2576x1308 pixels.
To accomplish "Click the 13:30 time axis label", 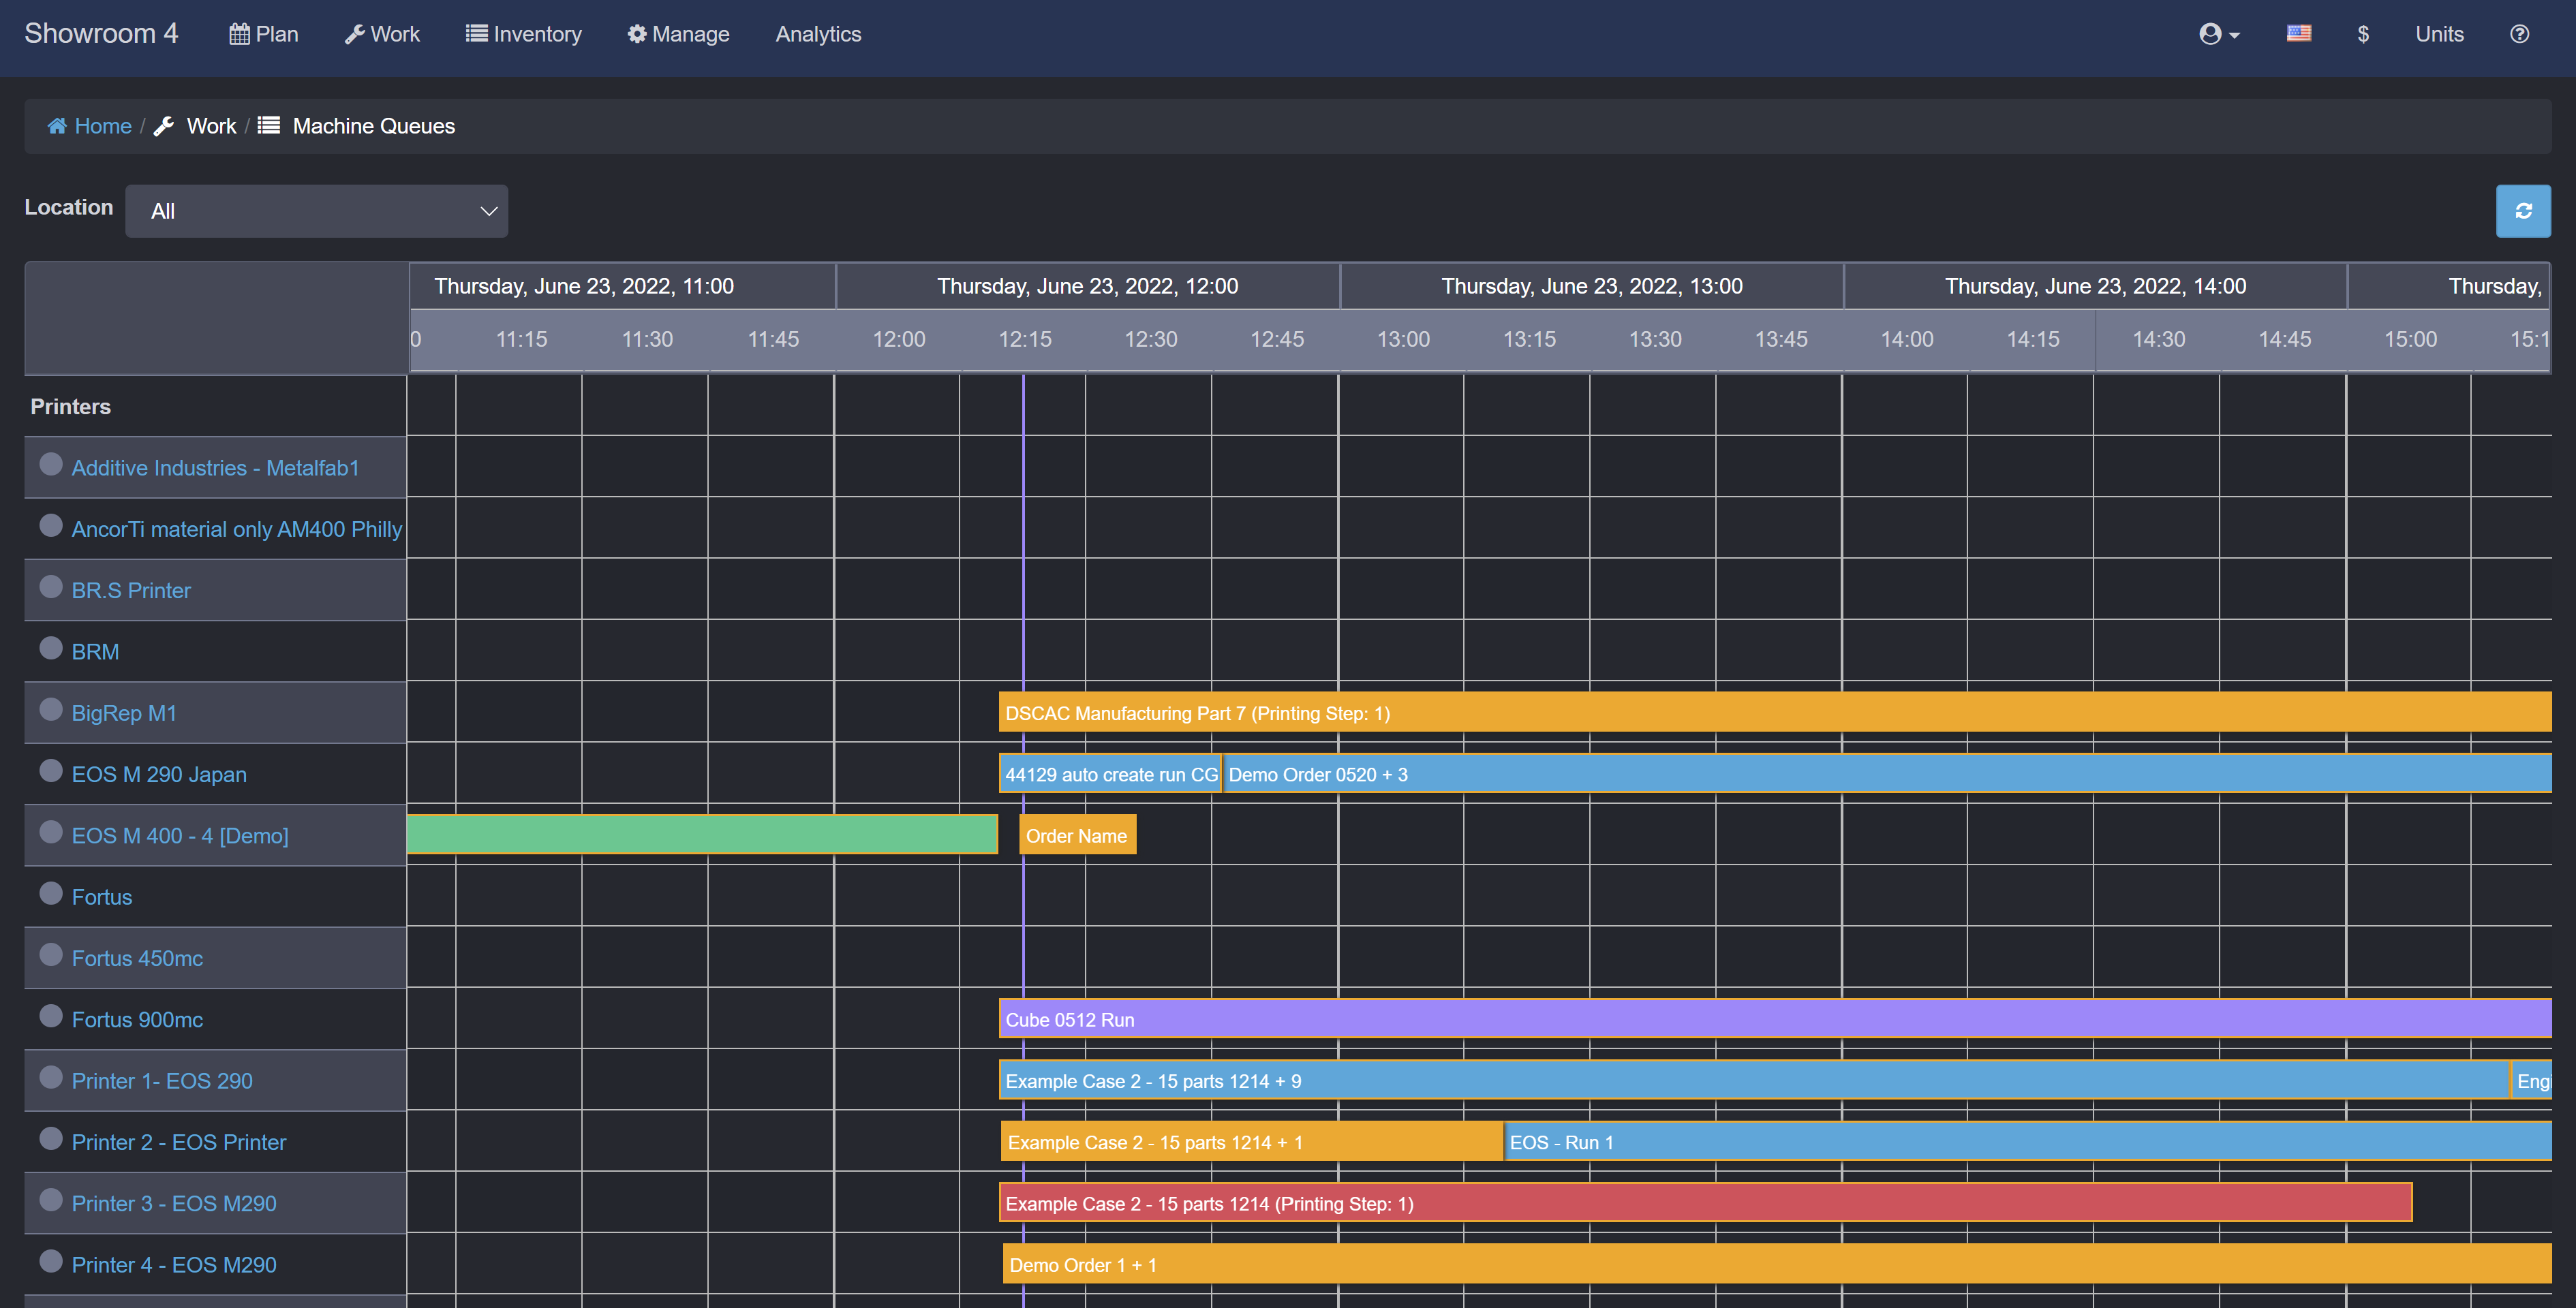I will click(1655, 339).
